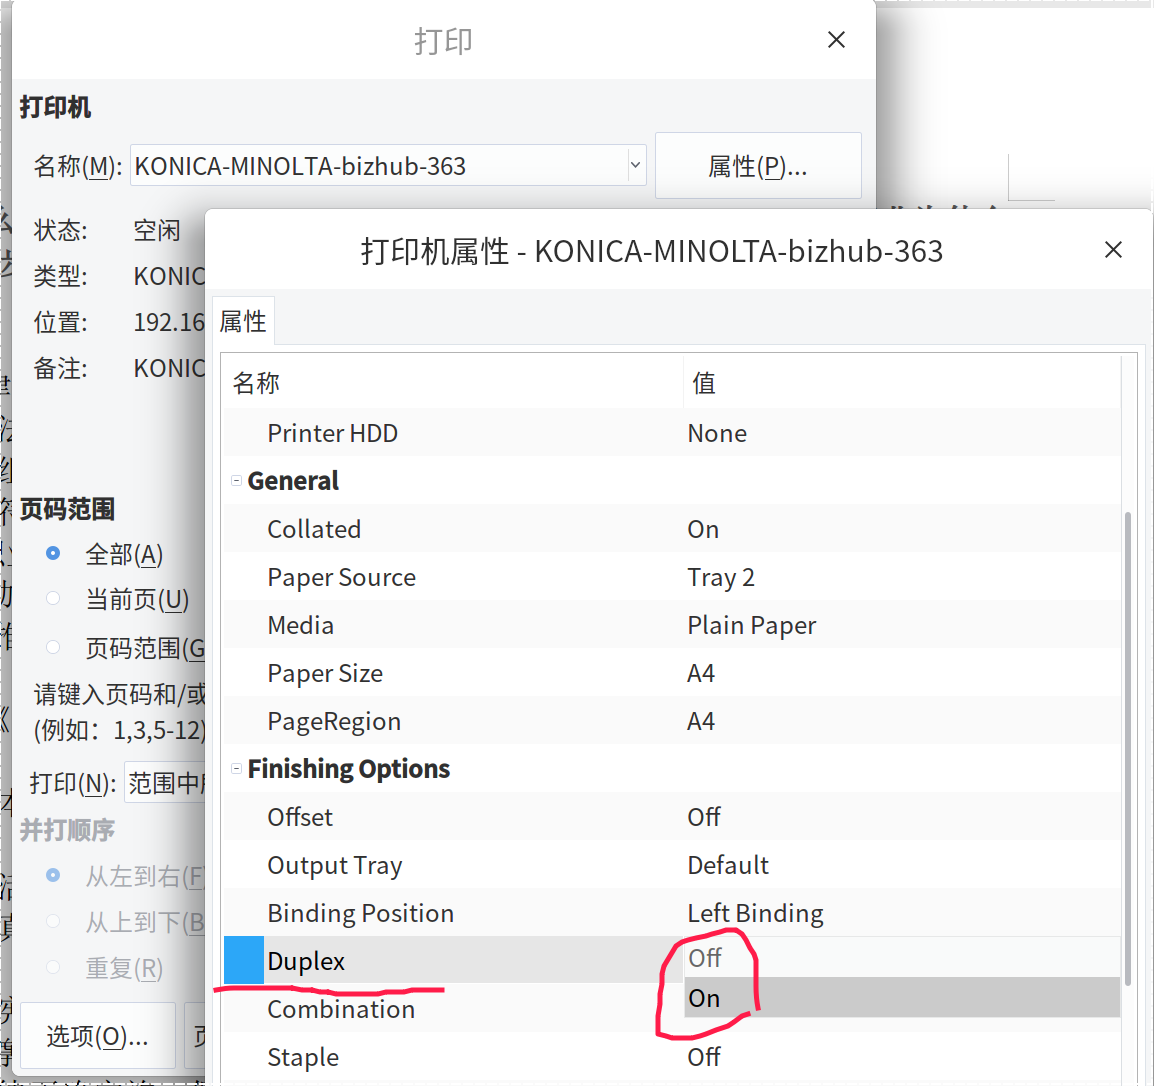The width and height of the screenshot is (1154, 1086).
Task: Select 全部(A) radio button
Action: (x=53, y=553)
